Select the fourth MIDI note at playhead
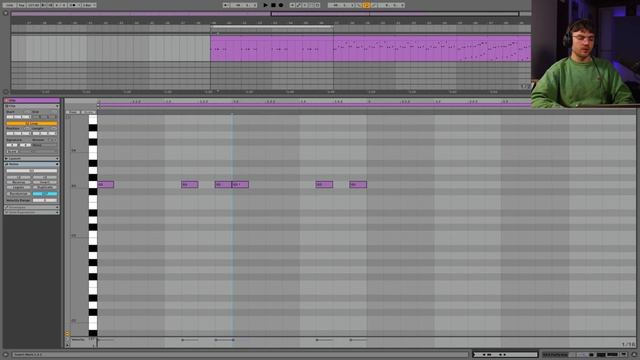640x360 pixels. 240,184
